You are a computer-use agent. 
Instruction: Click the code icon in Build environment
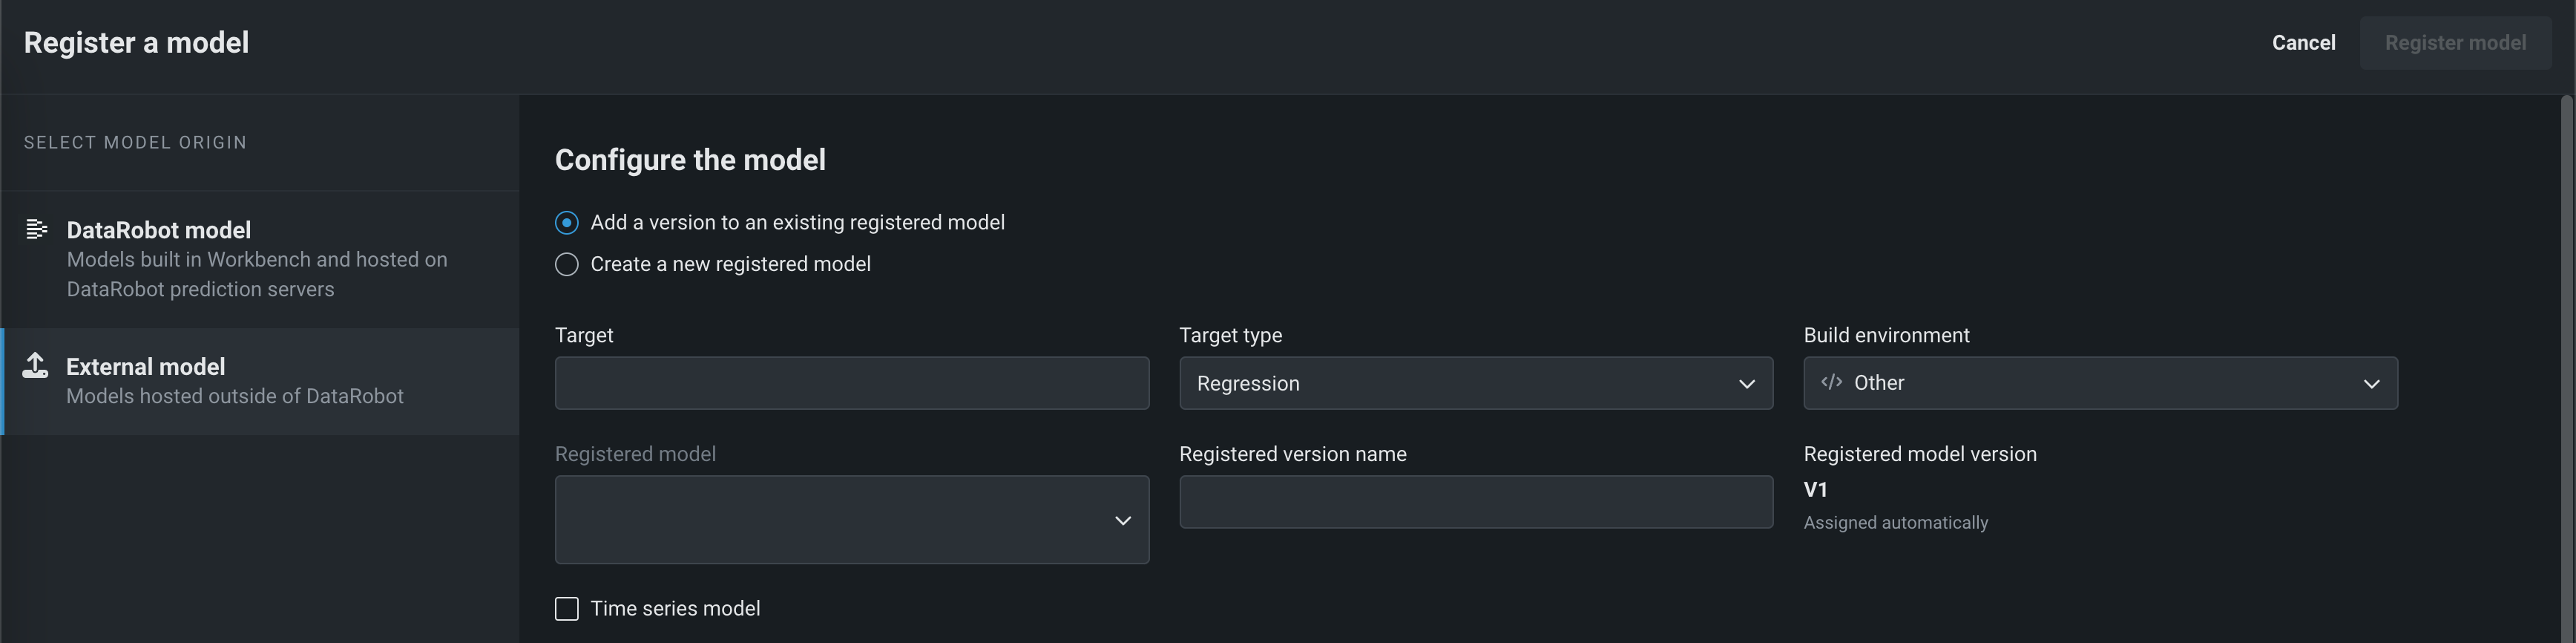coord(1831,383)
